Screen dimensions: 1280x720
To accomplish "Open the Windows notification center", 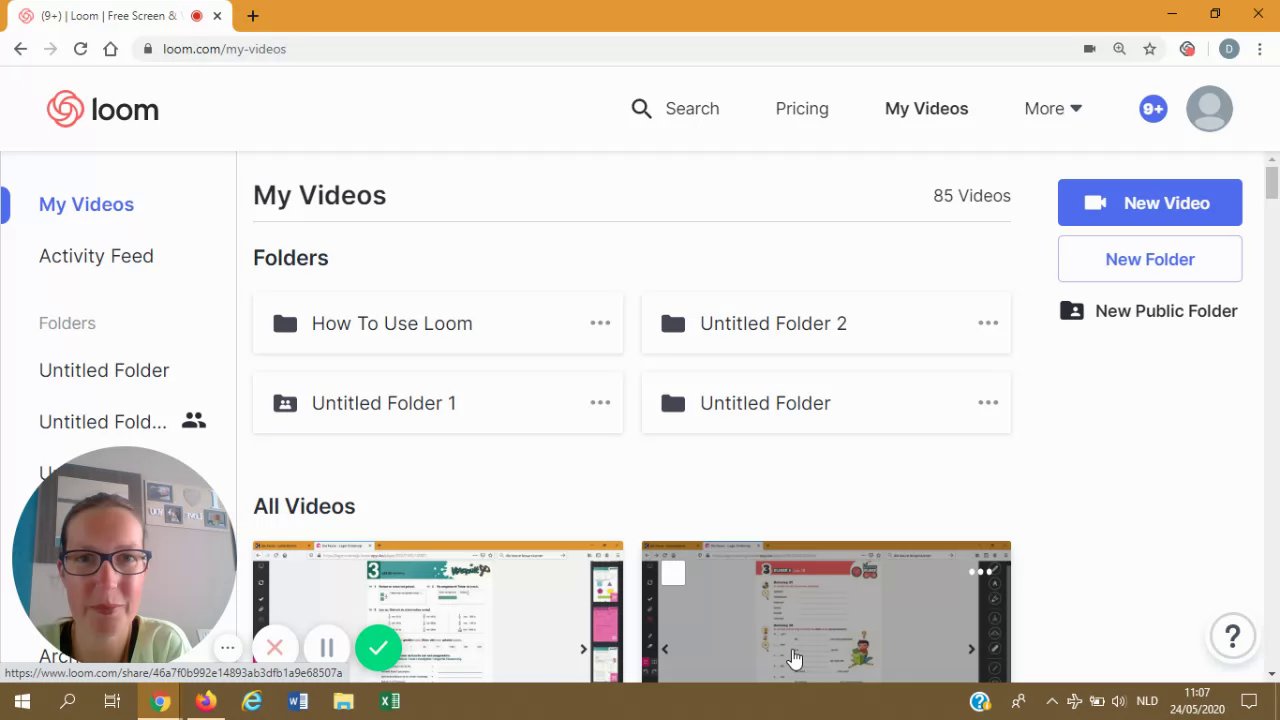I will pos(1248,701).
